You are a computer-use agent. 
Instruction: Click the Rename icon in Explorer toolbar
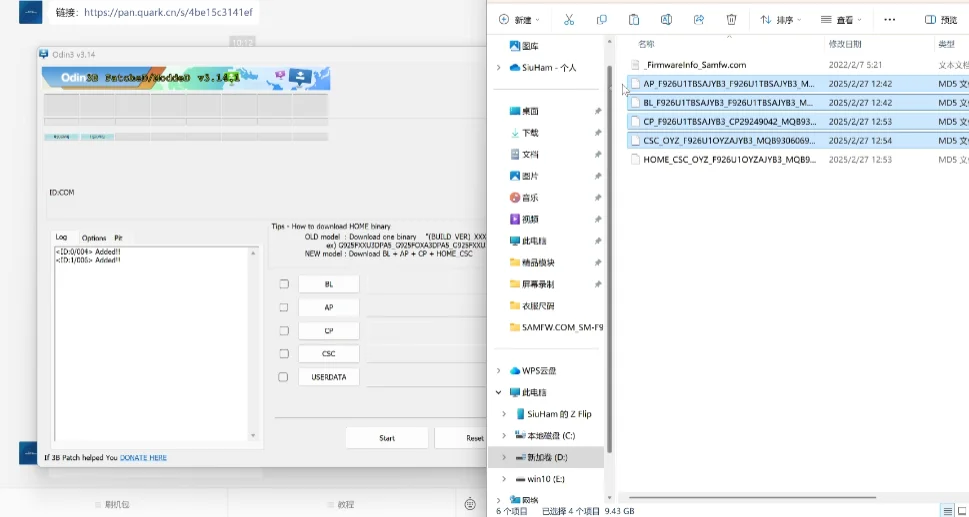pyautogui.click(x=666, y=20)
